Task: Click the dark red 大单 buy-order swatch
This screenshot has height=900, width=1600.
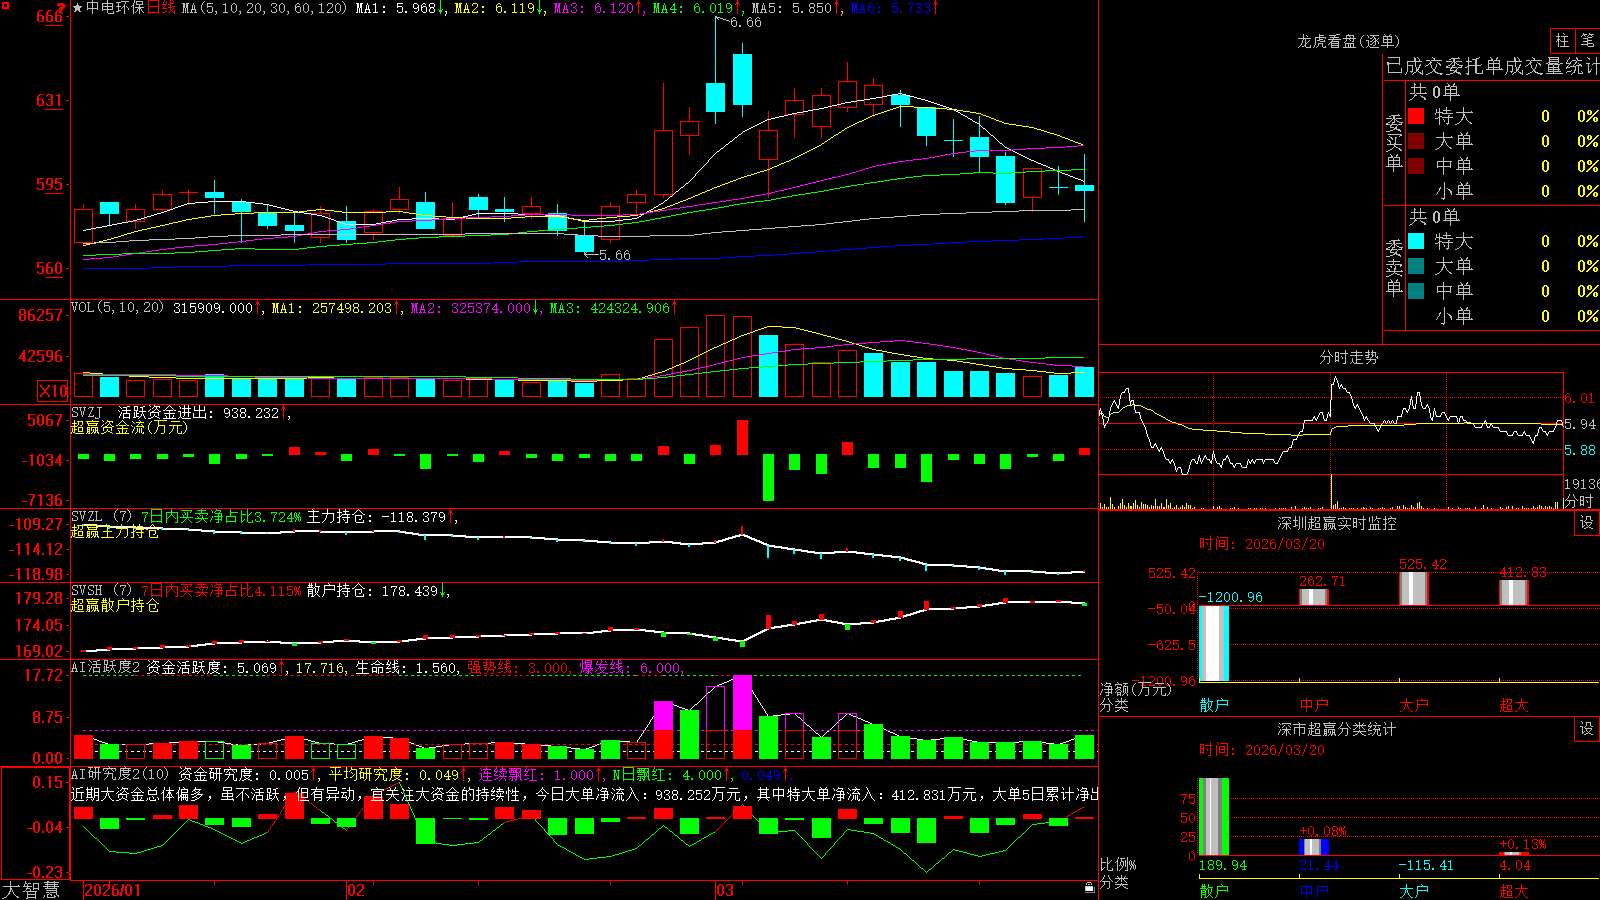Action: [1416, 141]
